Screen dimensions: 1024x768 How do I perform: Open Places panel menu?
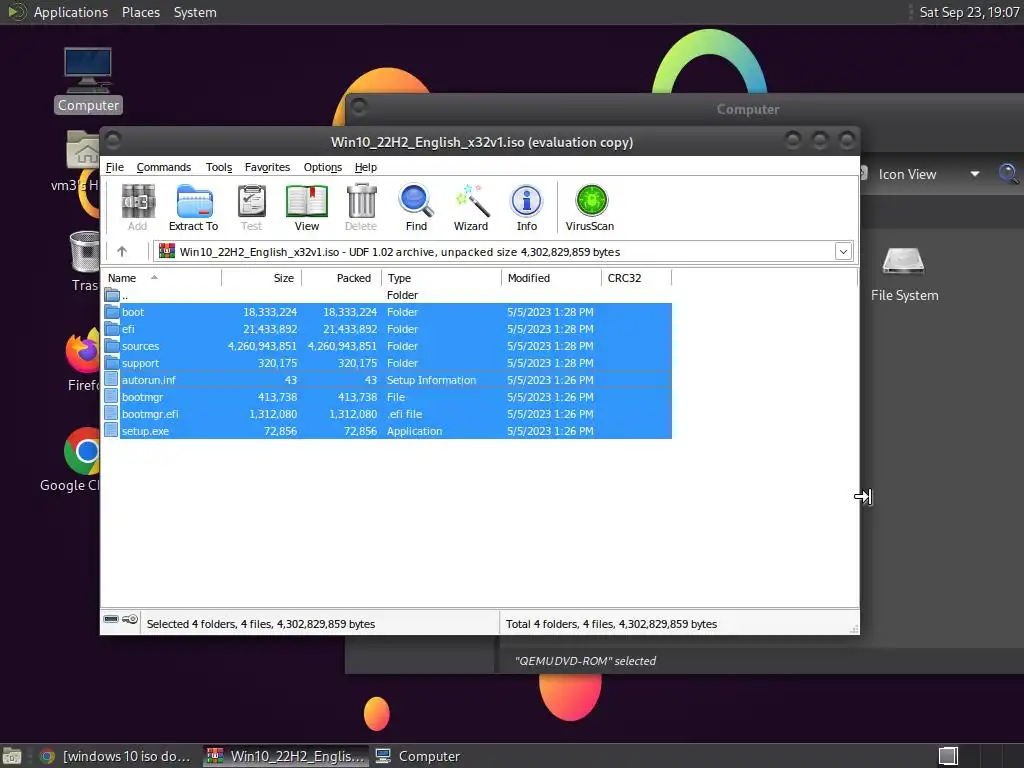click(x=141, y=12)
